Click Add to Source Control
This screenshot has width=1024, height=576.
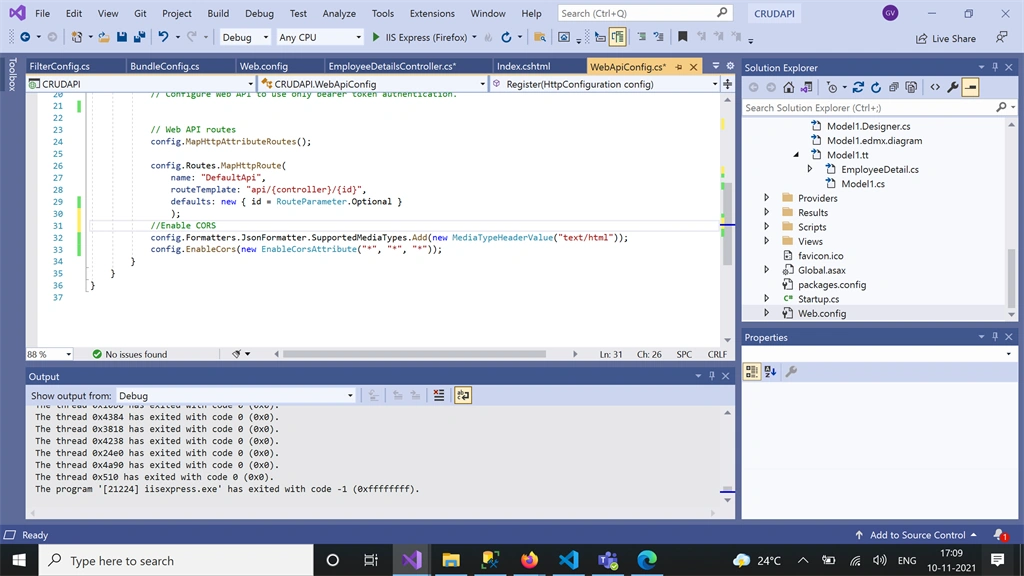[916, 535]
